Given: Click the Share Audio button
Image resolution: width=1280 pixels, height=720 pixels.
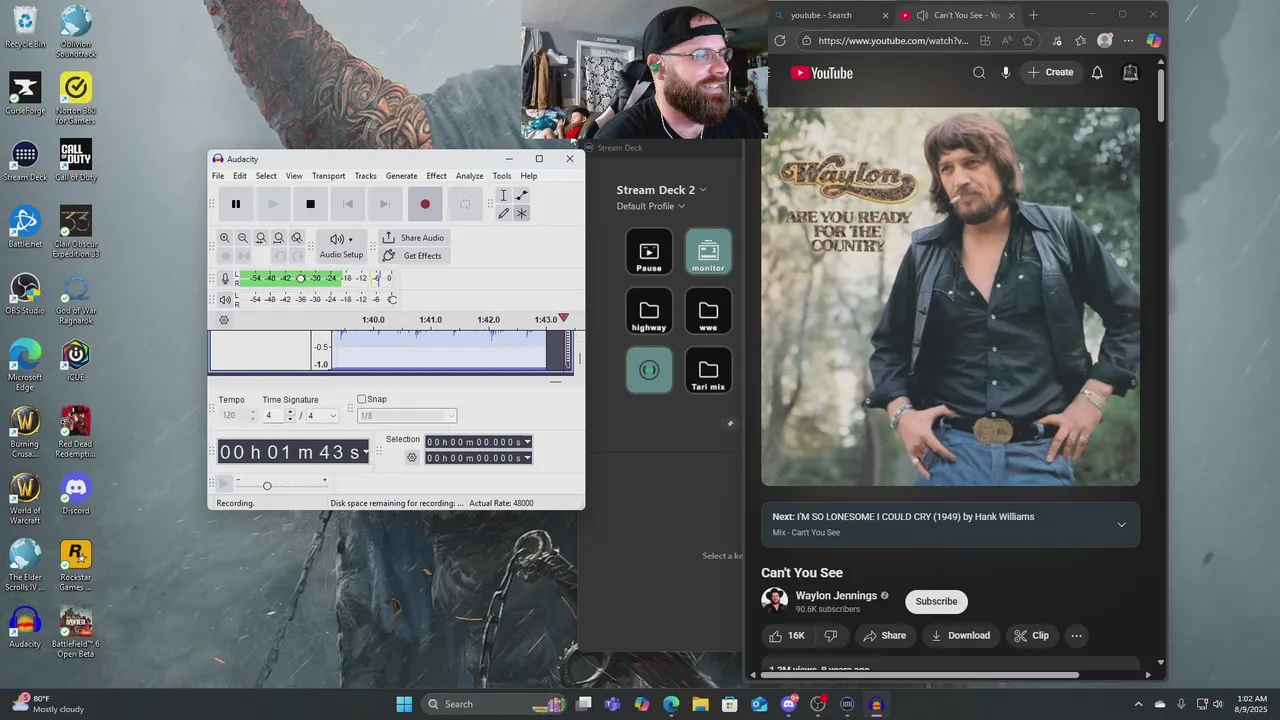Looking at the screenshot, I should click(x=414, y=238).
